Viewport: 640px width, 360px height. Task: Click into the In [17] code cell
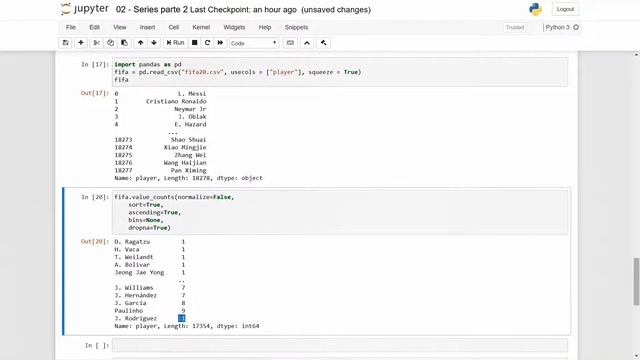[340, 72]
